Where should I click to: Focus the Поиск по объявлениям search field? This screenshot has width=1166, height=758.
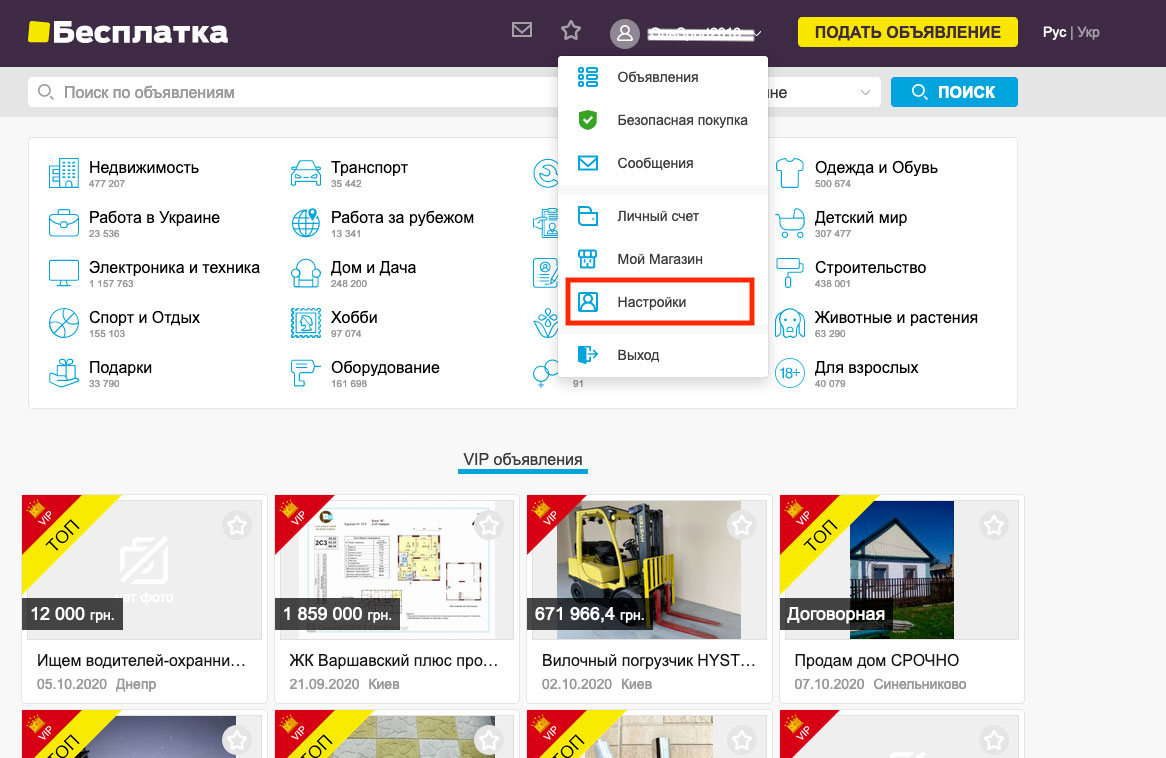tap(294, 92)
